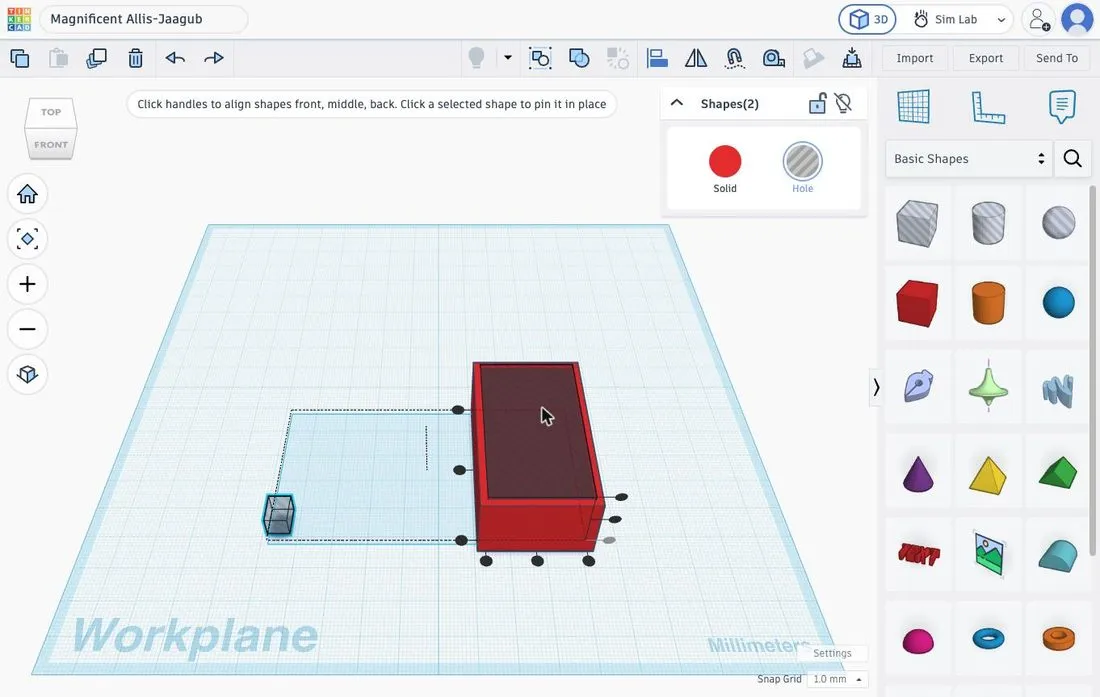Viewport: 1100px width, 697px height.
Task: Toggle visibility lightbulb in Shapes panel
Action: click(843, 104)
